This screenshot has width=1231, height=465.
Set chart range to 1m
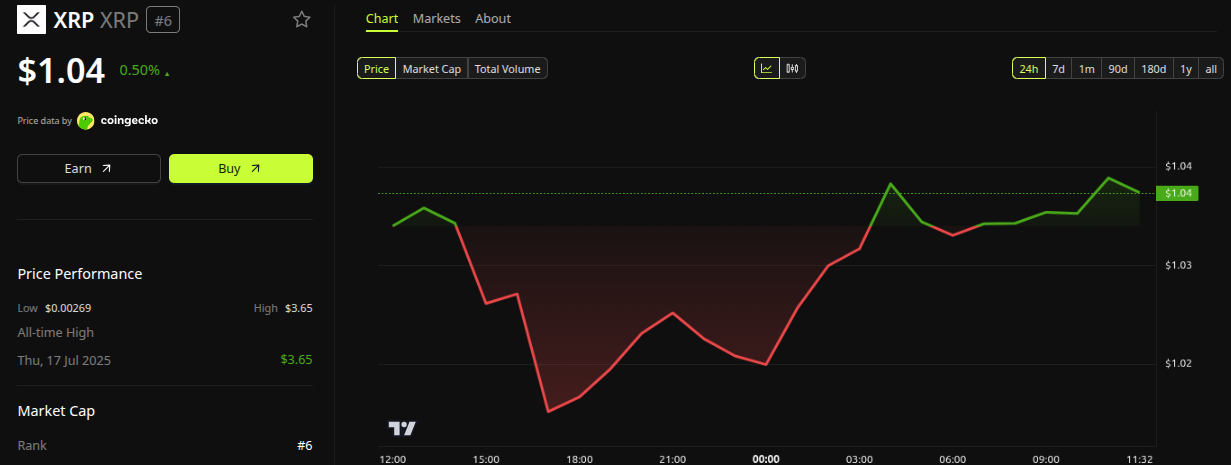pyautogui.click(x=1087, y=69)
